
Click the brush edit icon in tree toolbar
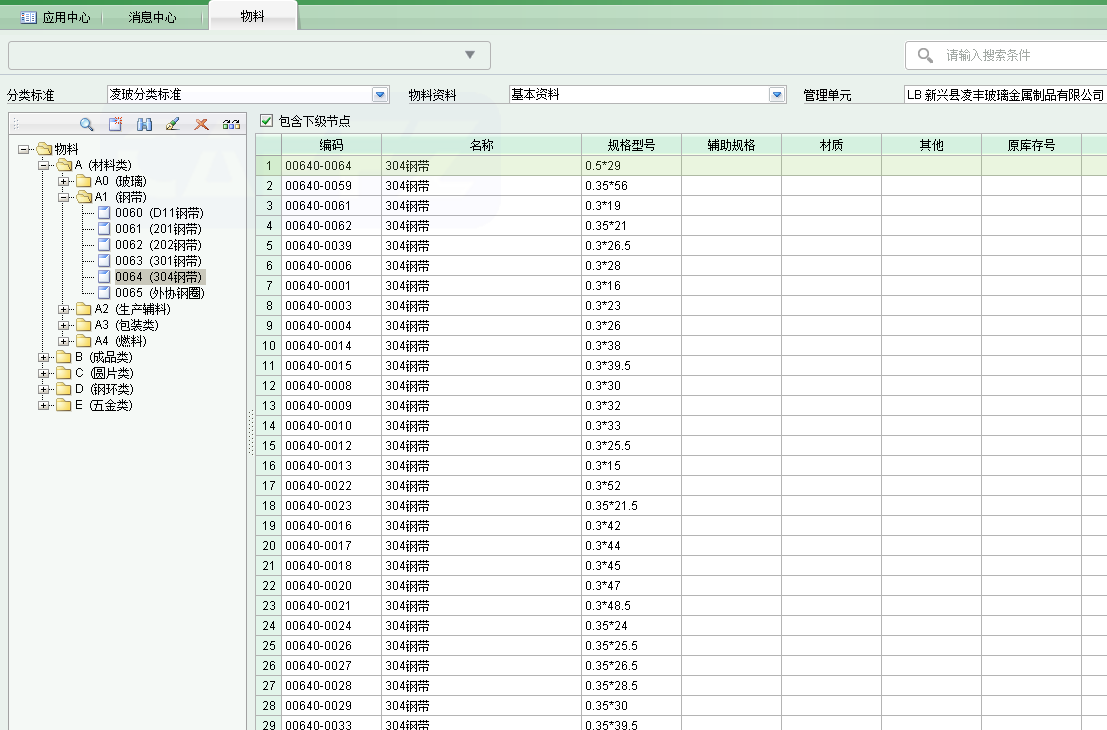click(x=172, y=124)
